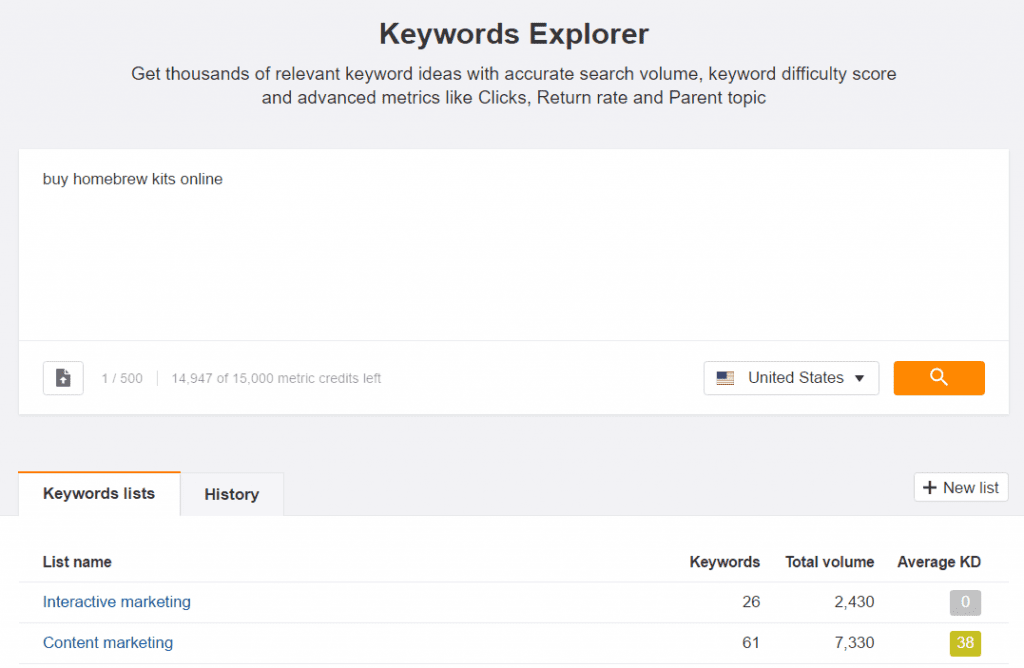This screenshot has height=668, width=1024.
Task: Click the 1 / 500 keyword counter
Action: pyautogui.click(x=122, y=378)
